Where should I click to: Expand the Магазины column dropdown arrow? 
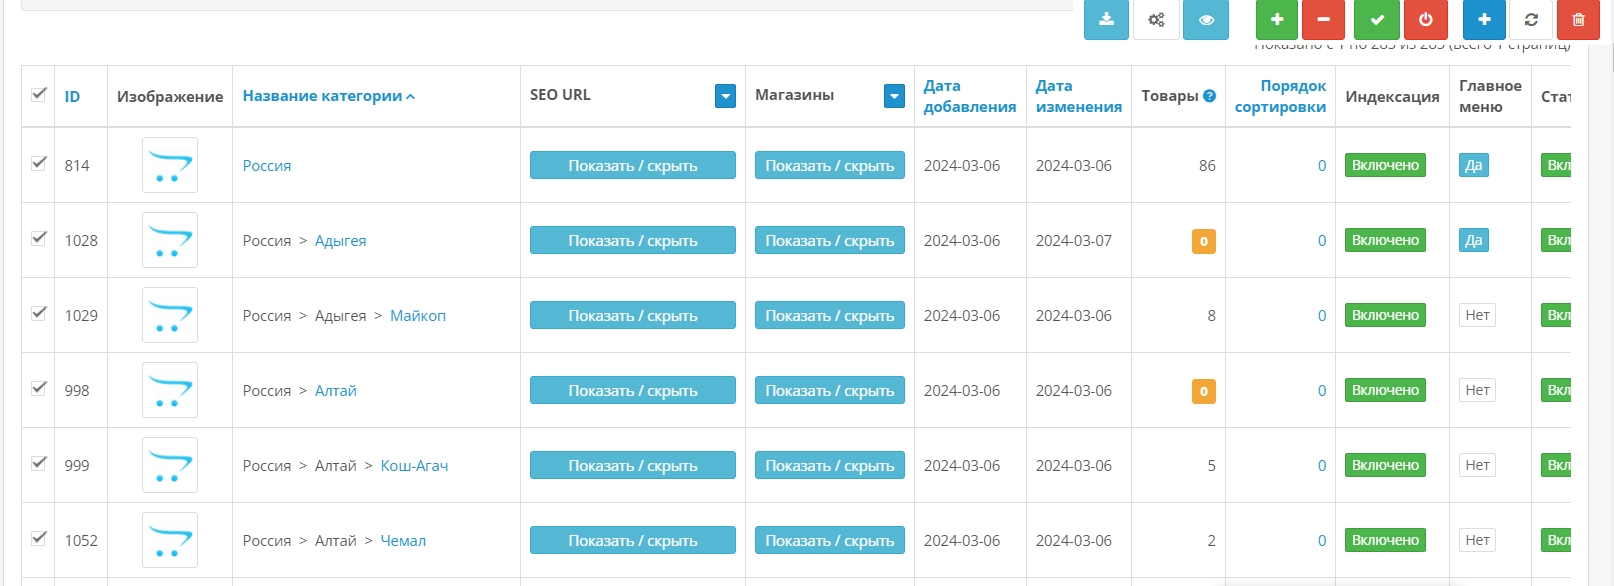tap(894, 96)
